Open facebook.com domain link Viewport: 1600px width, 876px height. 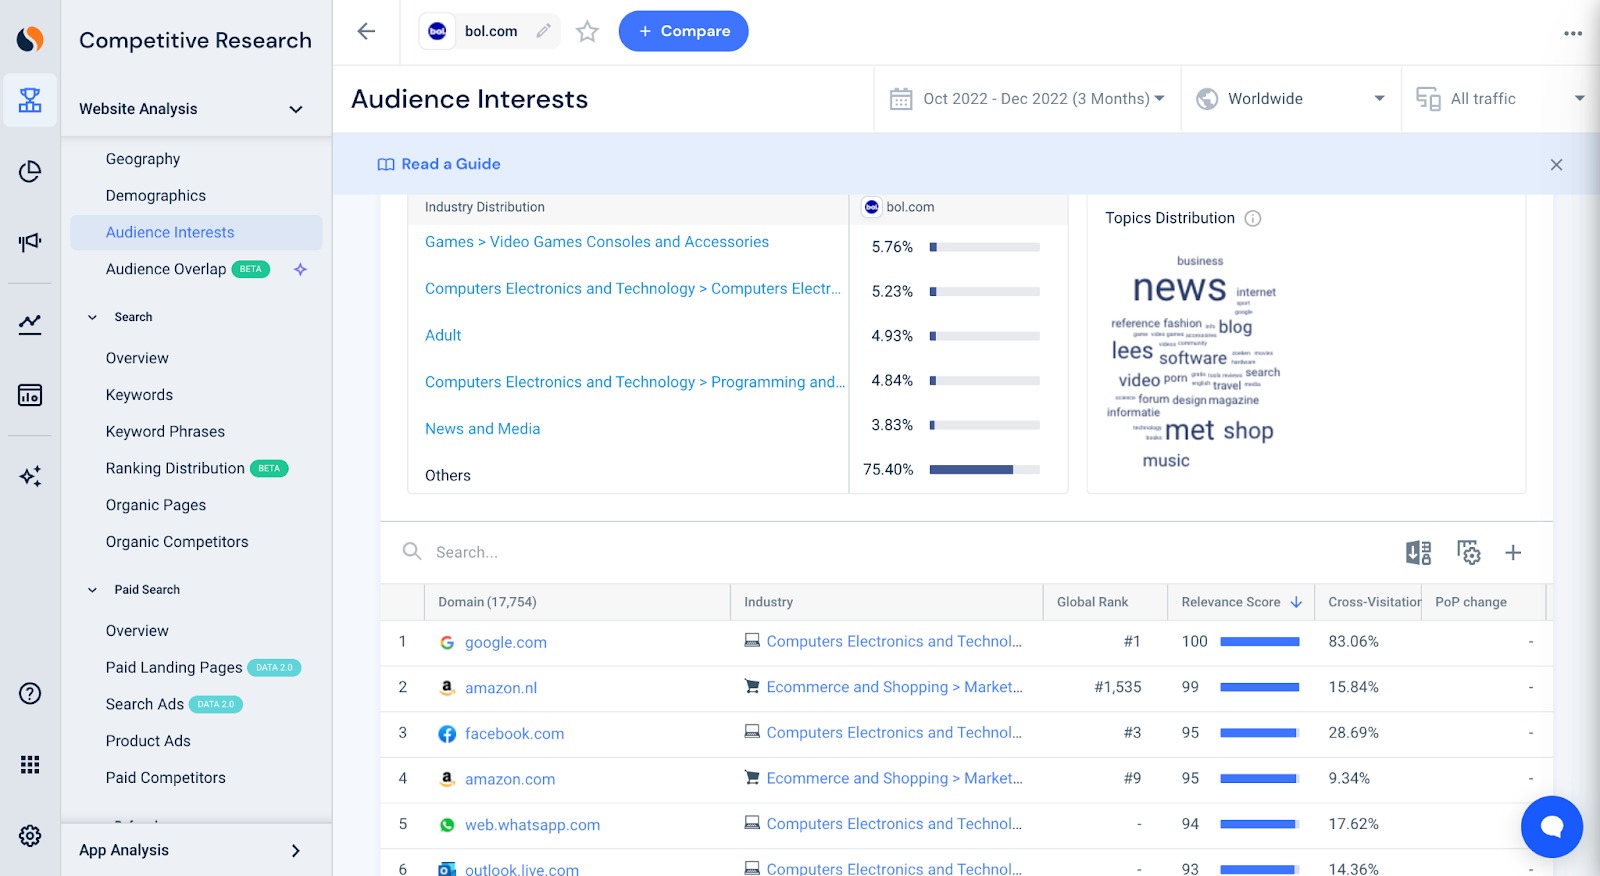click(x=514, y=734)
